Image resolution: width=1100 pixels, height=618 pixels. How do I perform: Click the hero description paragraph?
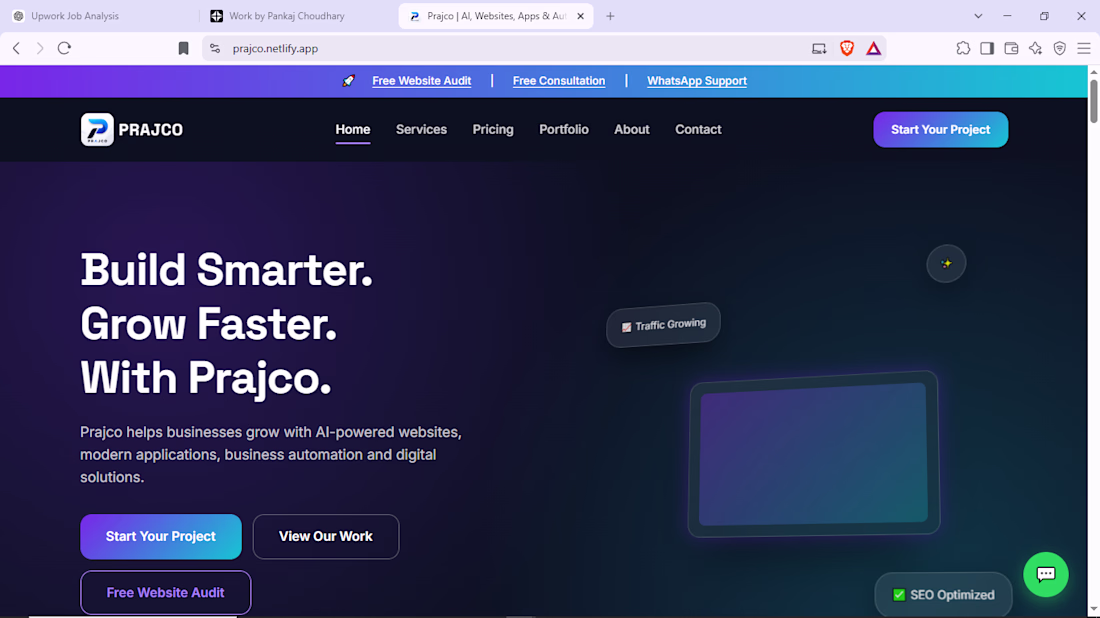click(x=271, y=455)
